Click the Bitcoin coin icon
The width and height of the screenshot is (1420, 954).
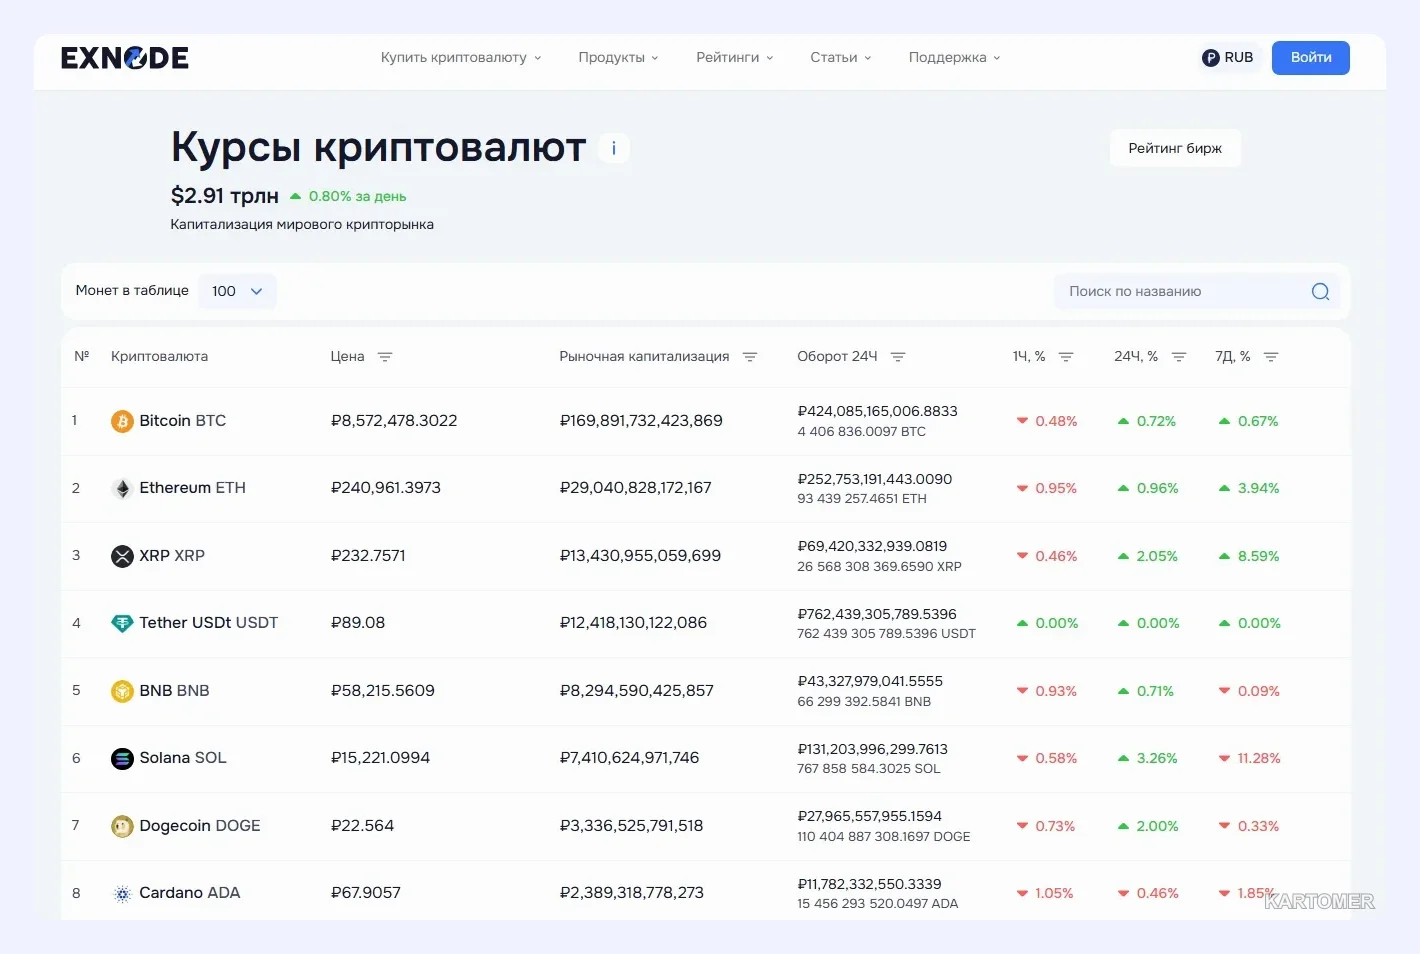click(122, 421)
